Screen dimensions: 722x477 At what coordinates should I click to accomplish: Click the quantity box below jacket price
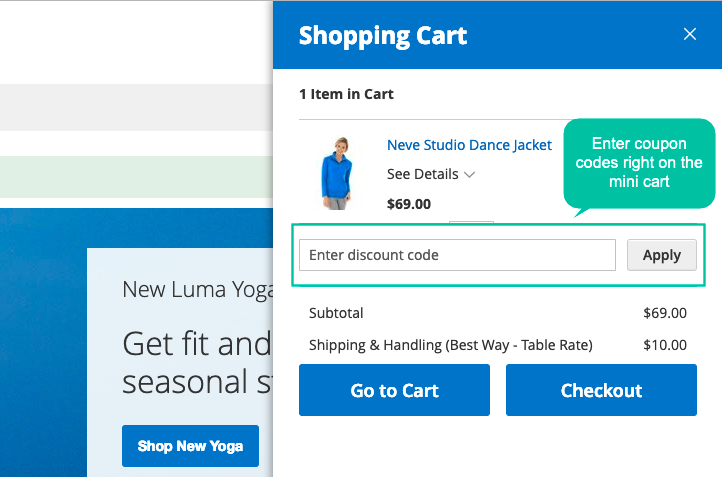pos(471,222)
